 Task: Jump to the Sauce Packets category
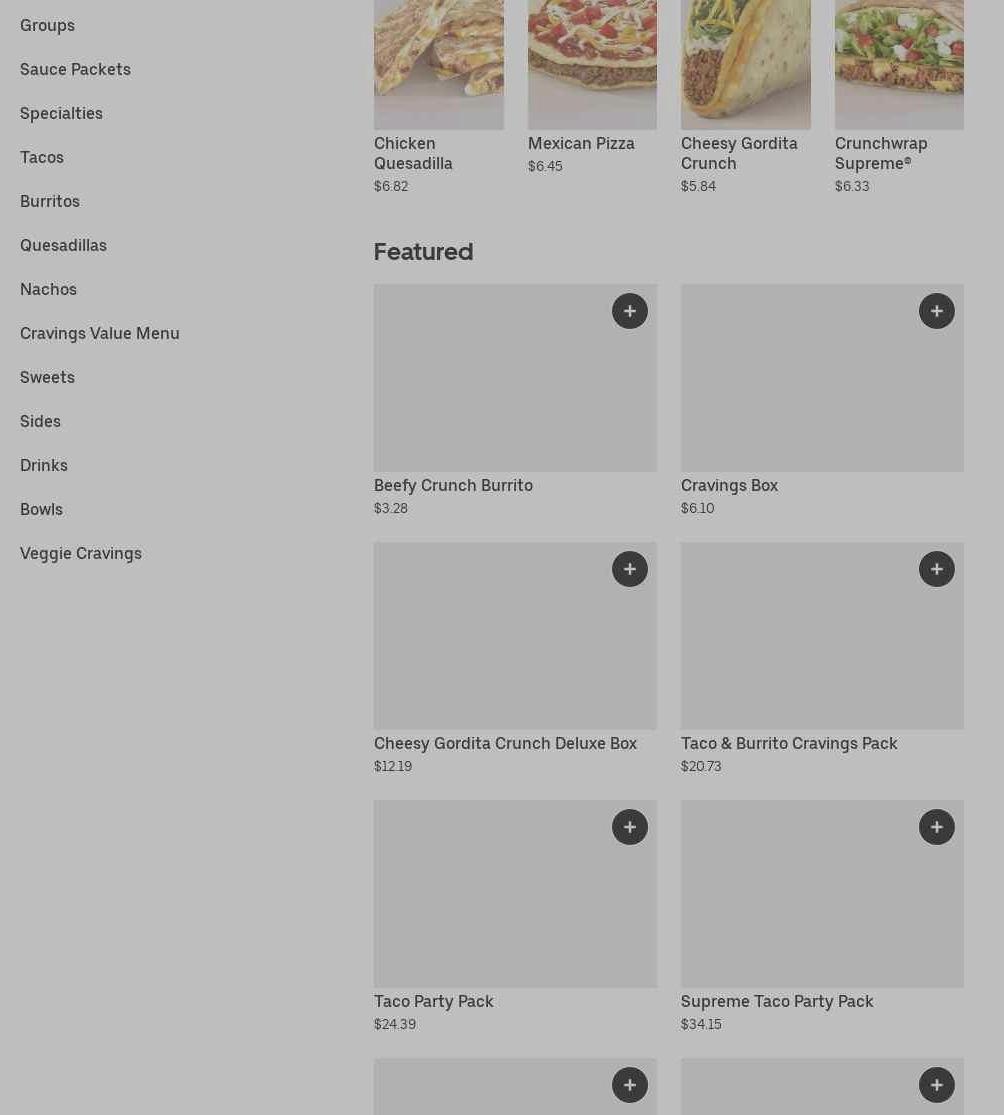tap(75, 69)
